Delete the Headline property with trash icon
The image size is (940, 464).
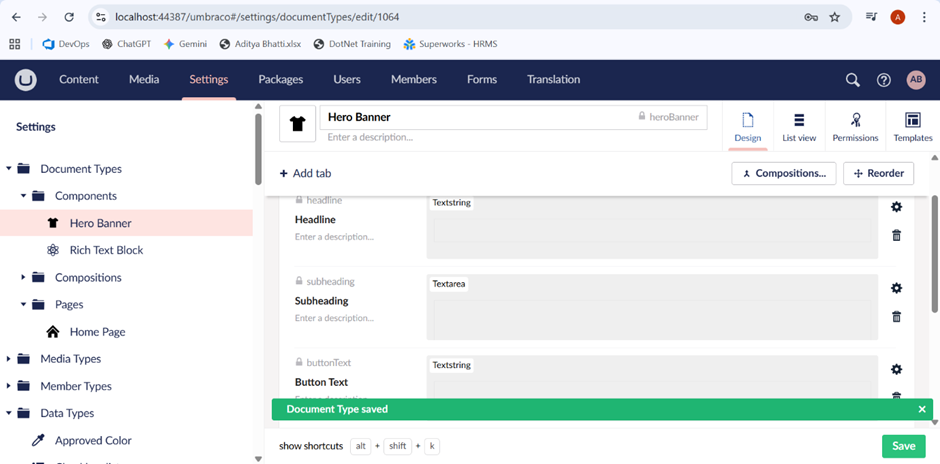click(x=896, y=235)
